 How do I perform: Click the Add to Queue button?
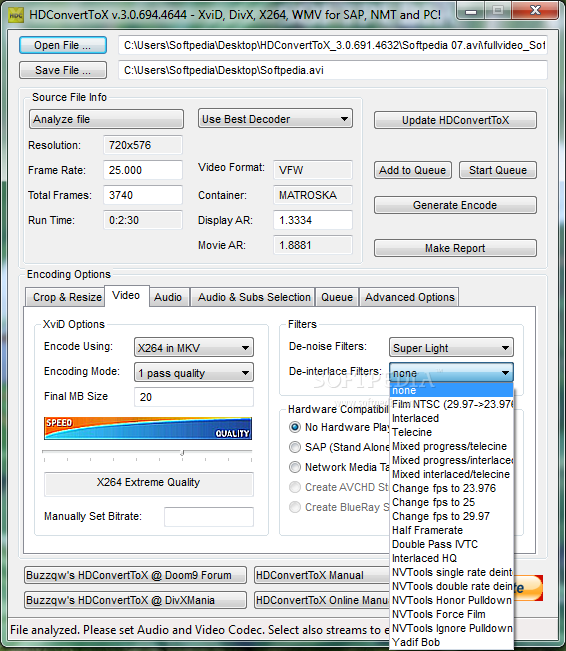(413, 170)
